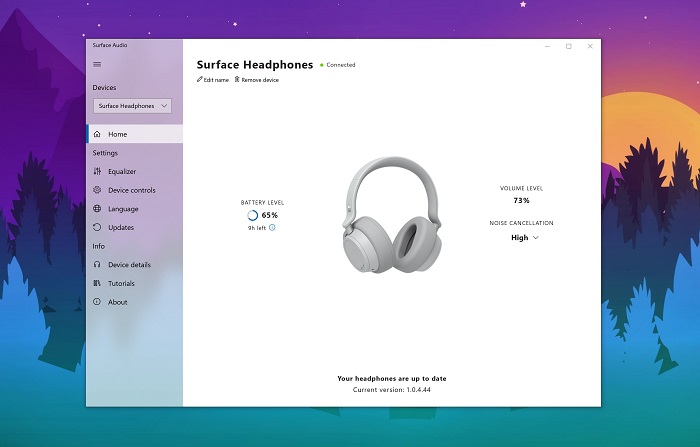Click the Language globe icon
The width and height of the screenshot is (700, 447).
(x=97, y=209)
